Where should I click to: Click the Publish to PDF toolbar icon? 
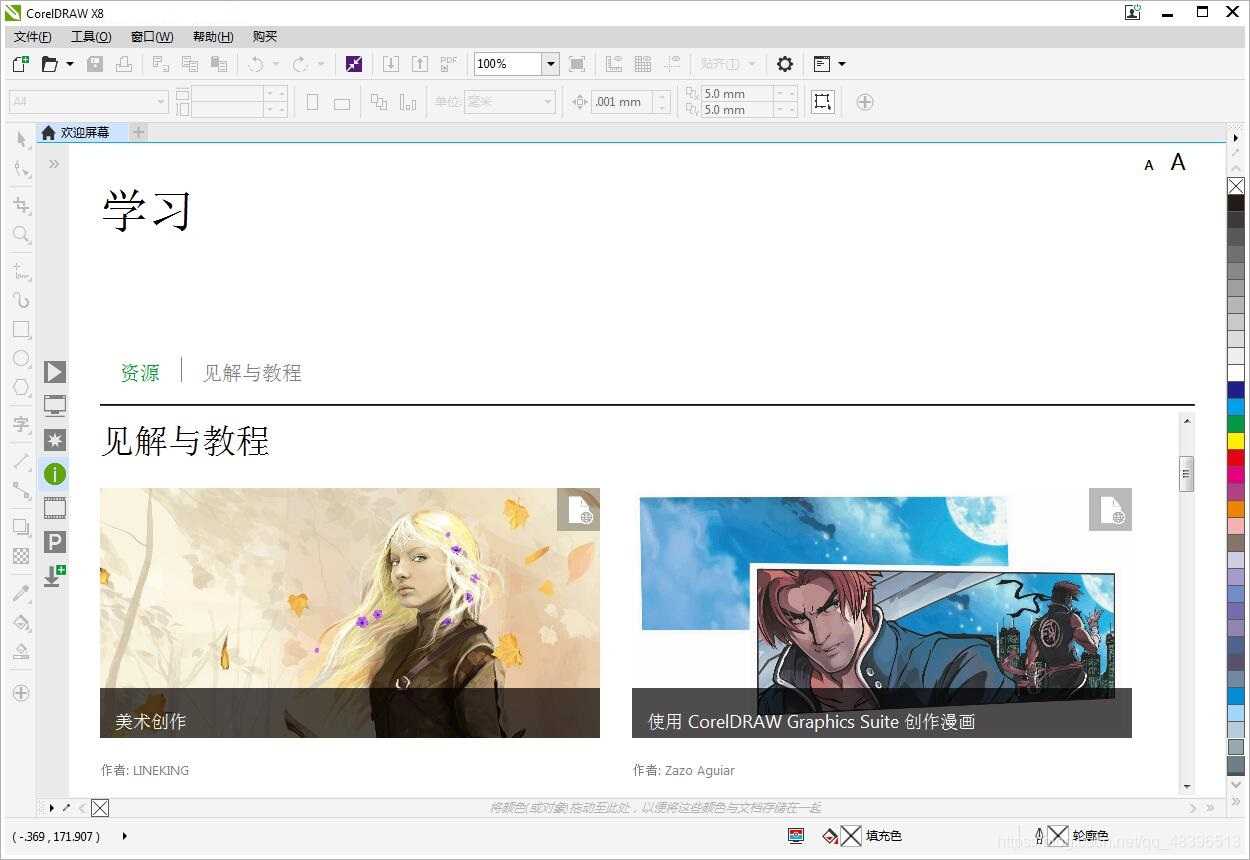click(x=448, y=63)
